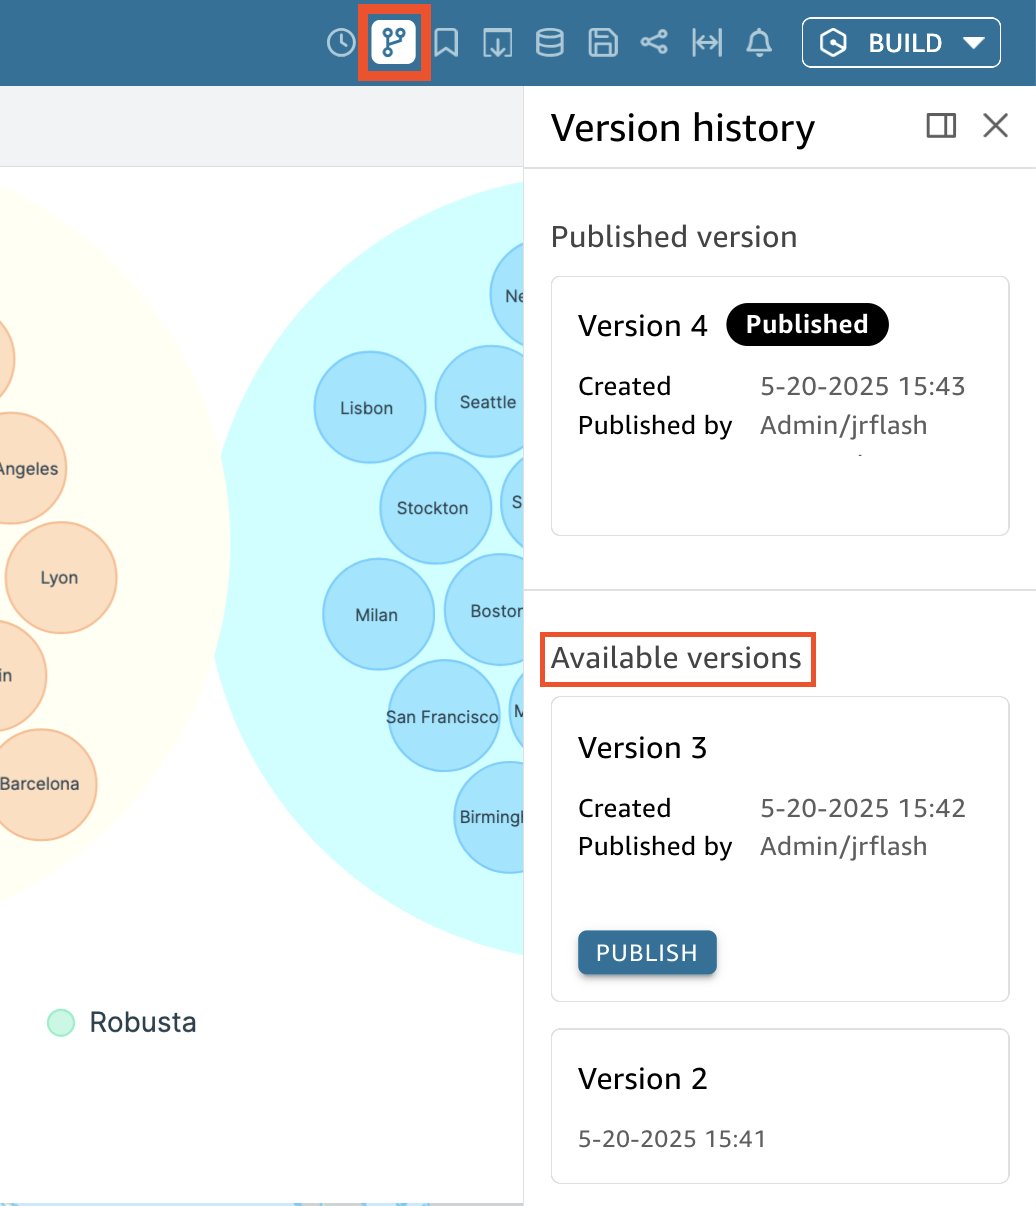The height and width of the screenshot is (1206, 1036).
Task: Publish Version 3
Action: (x=647, y=953)
